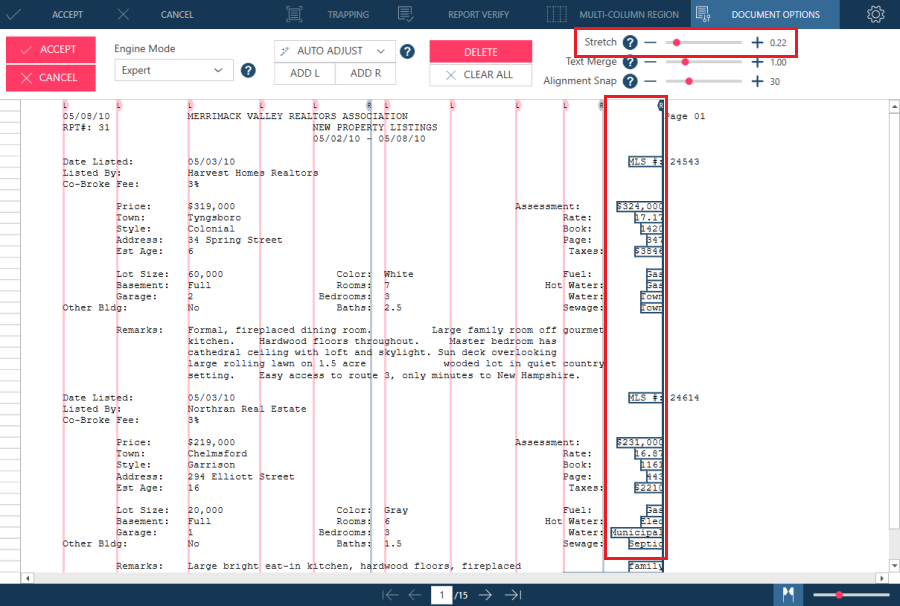900x606 pixels.
Task: Click the $324,000 assessment field box
Action: click(640, 207)
